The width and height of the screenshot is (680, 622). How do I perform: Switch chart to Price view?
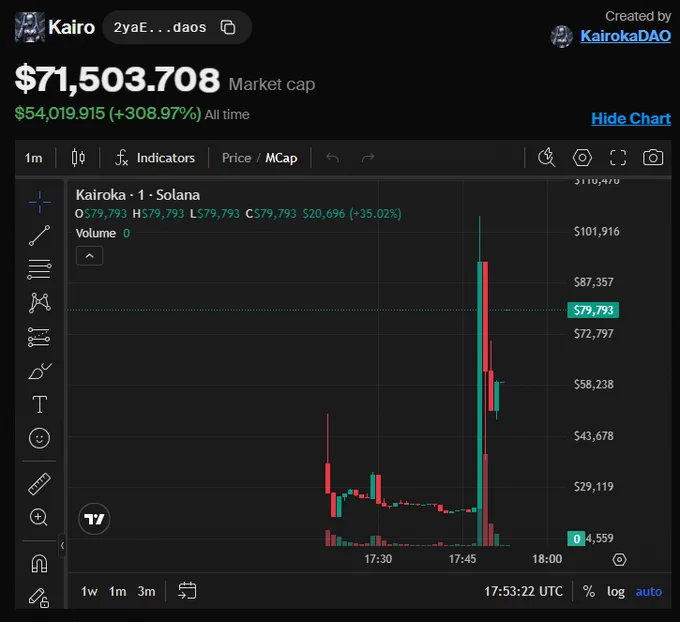236,158
